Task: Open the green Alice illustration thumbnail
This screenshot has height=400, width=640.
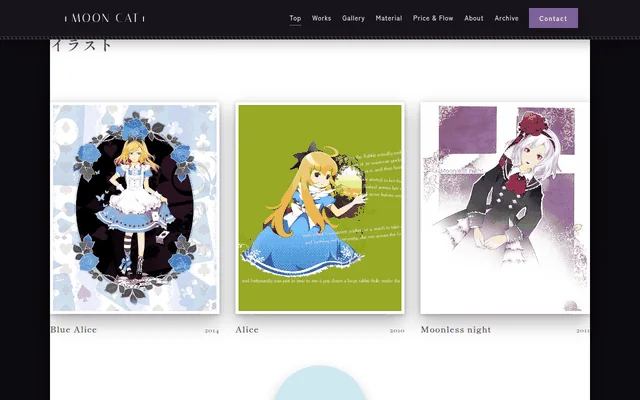Action: (320, 208)
